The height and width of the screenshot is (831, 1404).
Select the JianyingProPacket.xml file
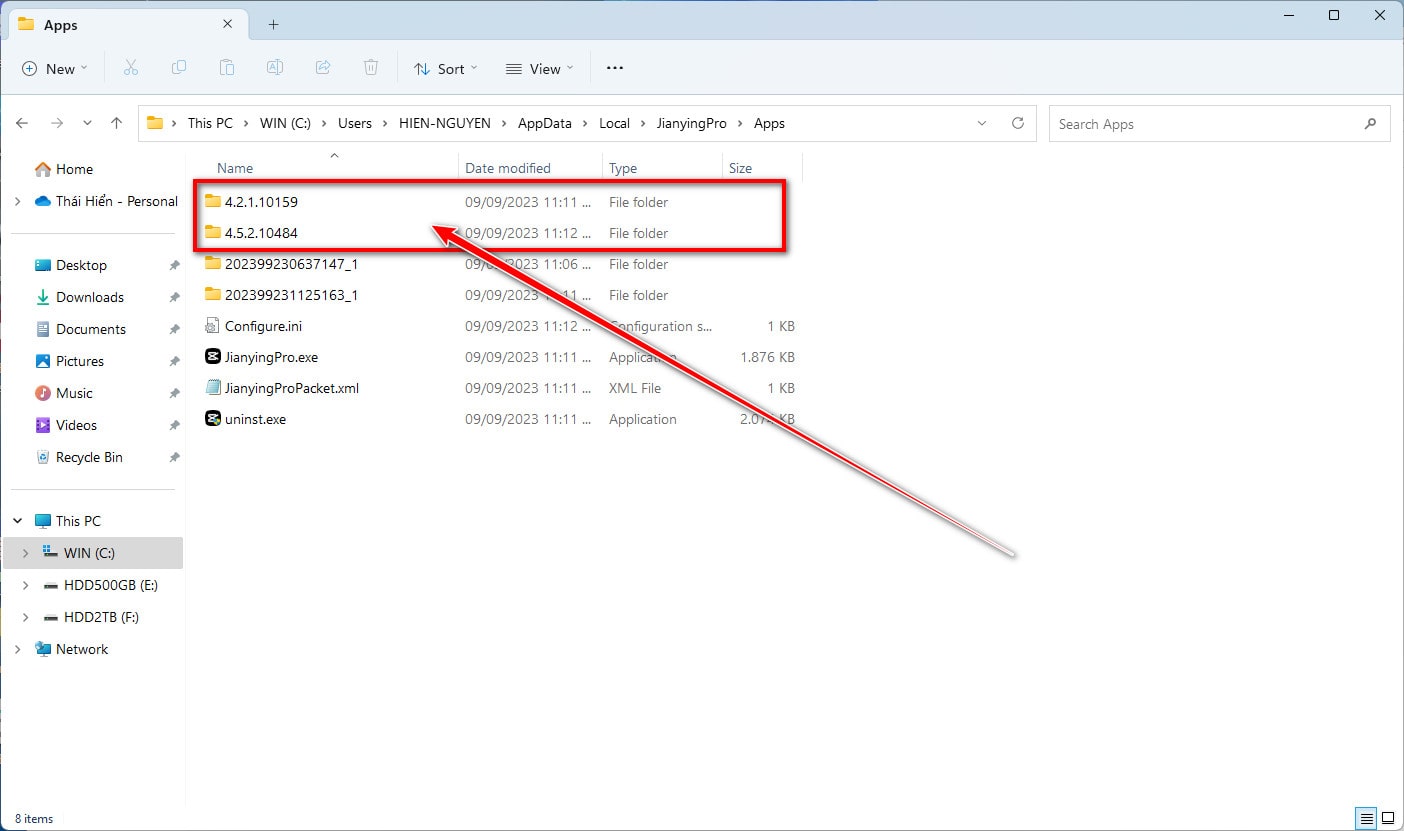pos(281,388)
